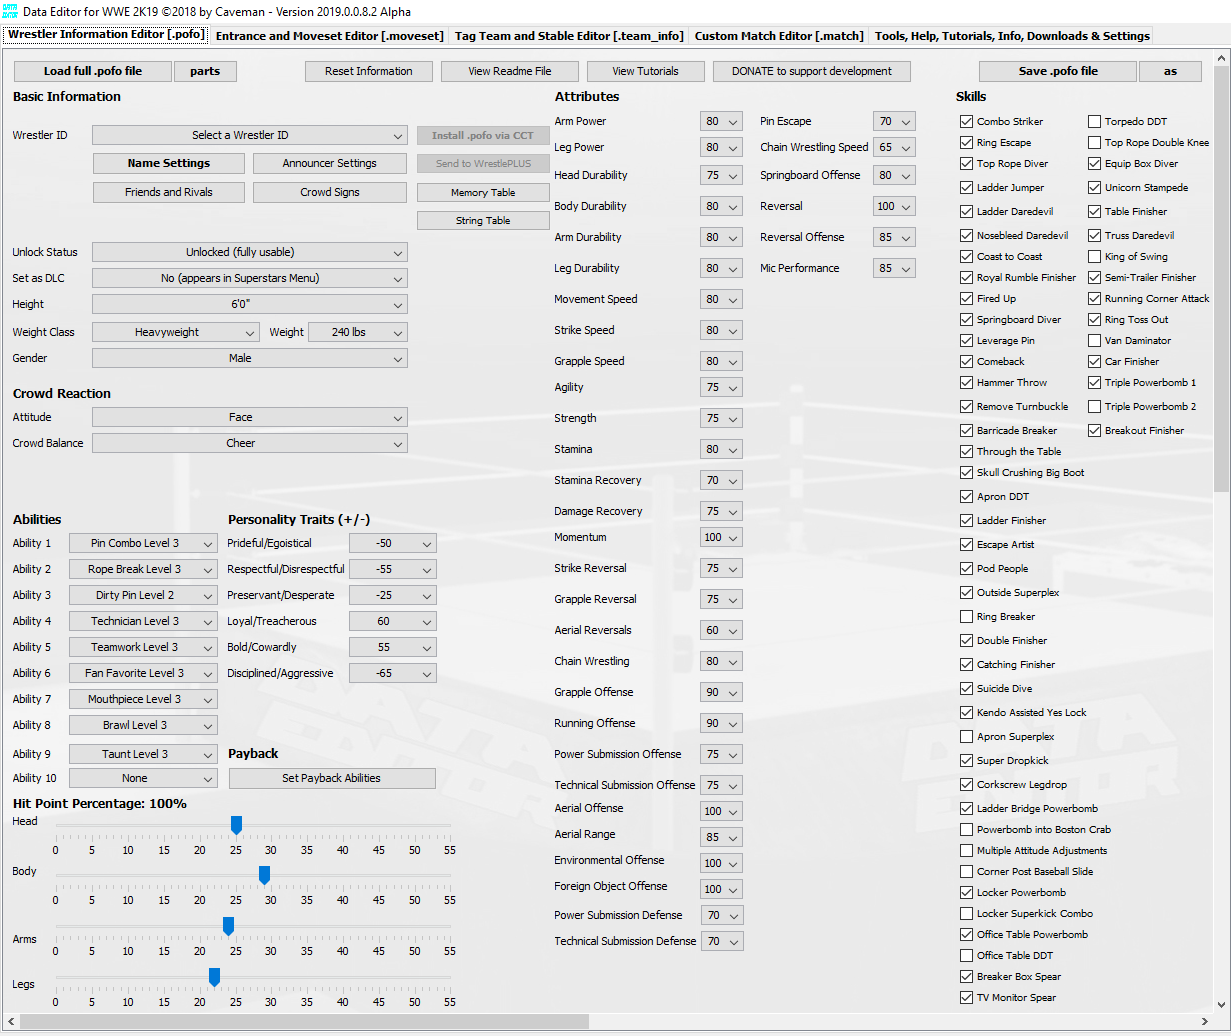Open the Pin Escape attribute dropdown
The height and width of the screenshot is (1036, 1231).
pyautogui.click(x=894, y=122)
